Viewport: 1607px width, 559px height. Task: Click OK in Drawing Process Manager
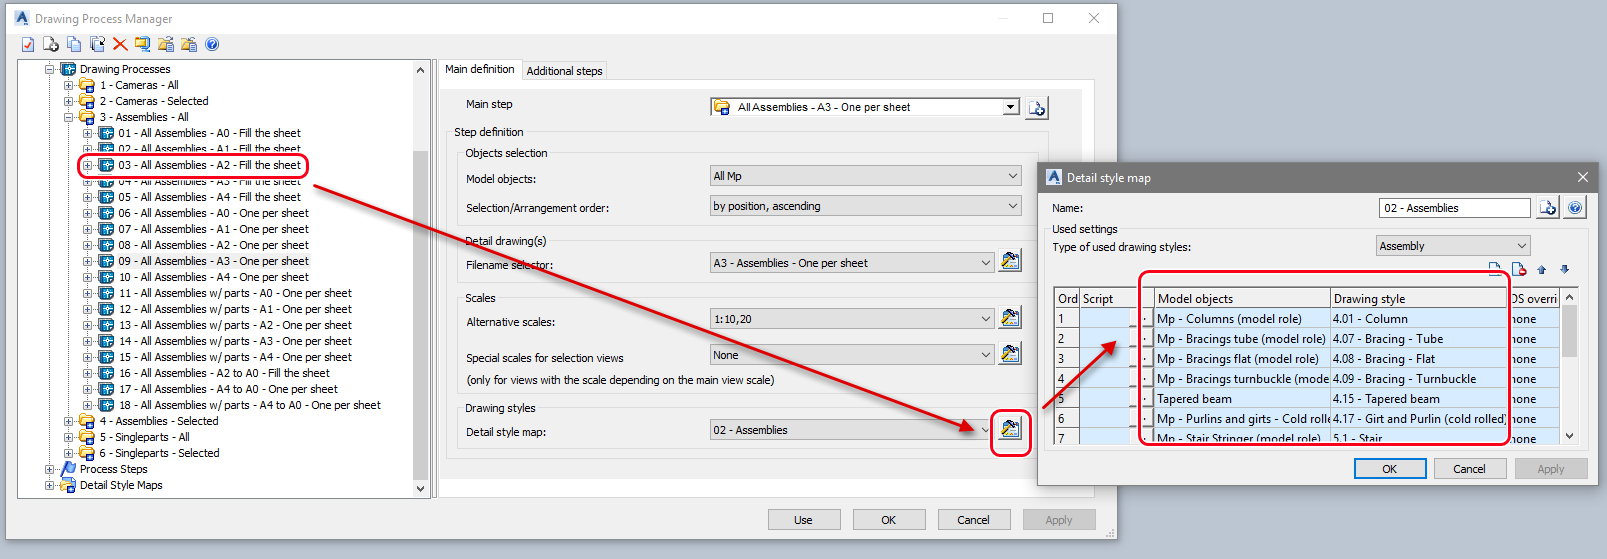[x=888, y=520]
